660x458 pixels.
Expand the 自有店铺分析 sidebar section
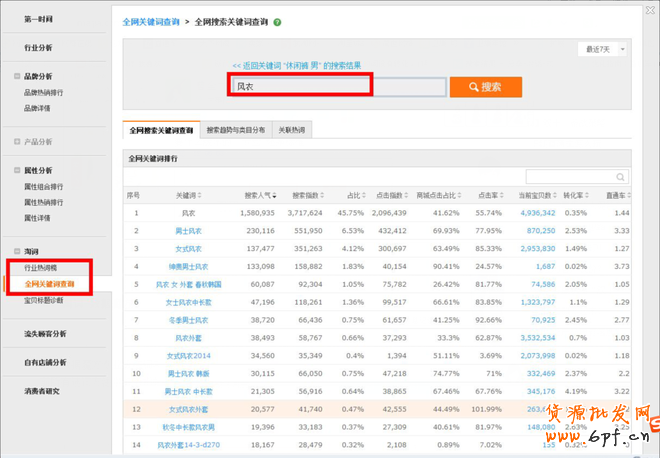(45, 362)
